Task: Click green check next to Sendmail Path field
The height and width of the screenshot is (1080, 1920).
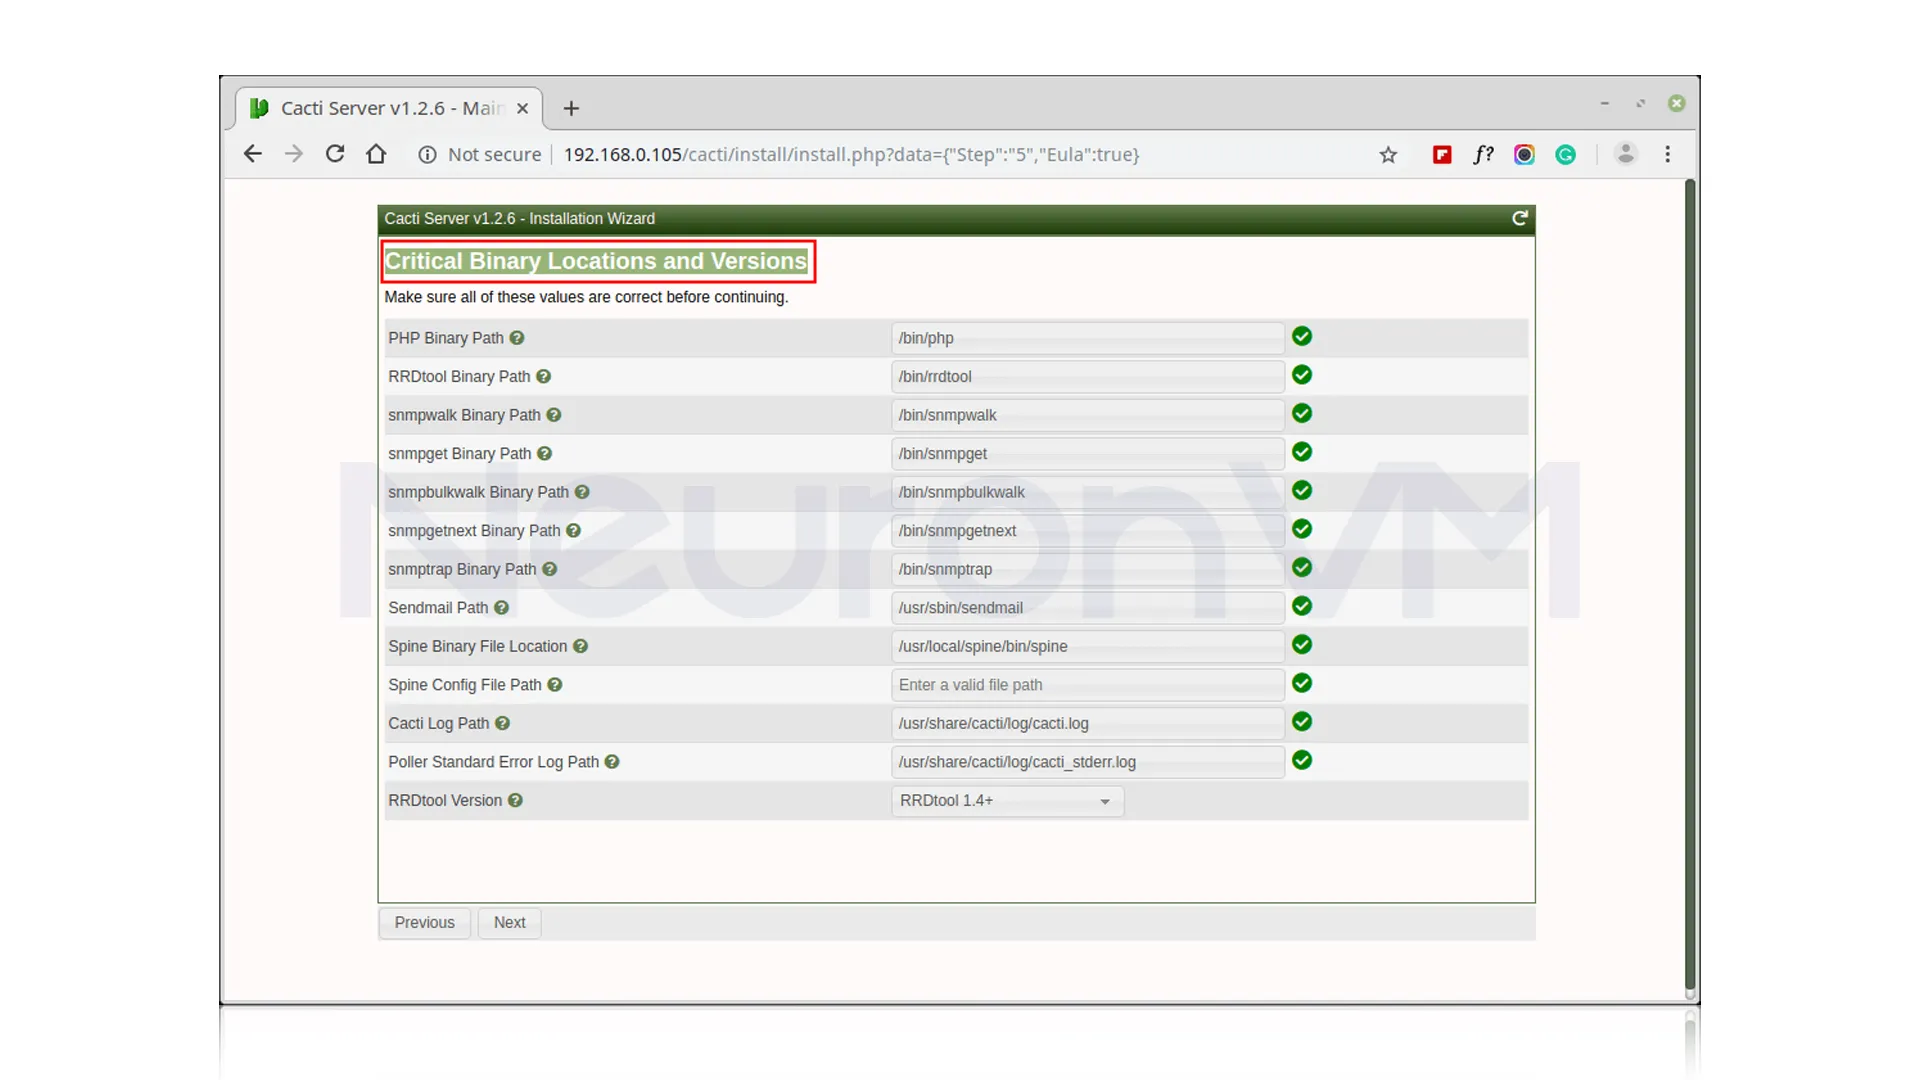Action: 1302,606
